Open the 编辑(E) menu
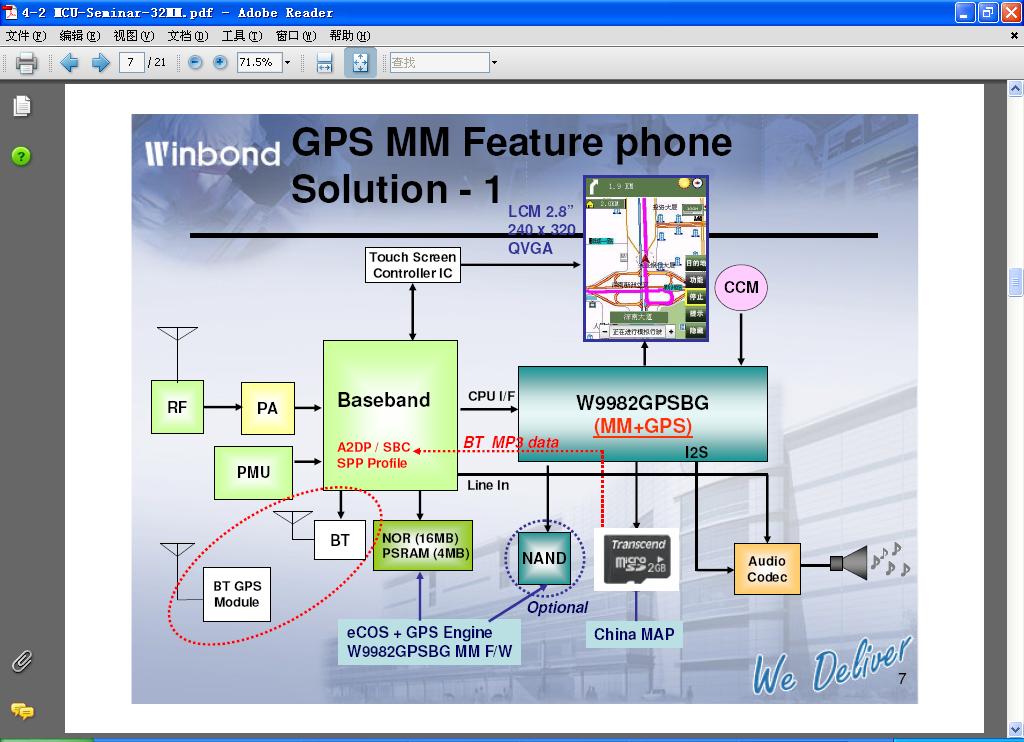The height and width of the screenshot is (742, 1024). coord(80,36)
